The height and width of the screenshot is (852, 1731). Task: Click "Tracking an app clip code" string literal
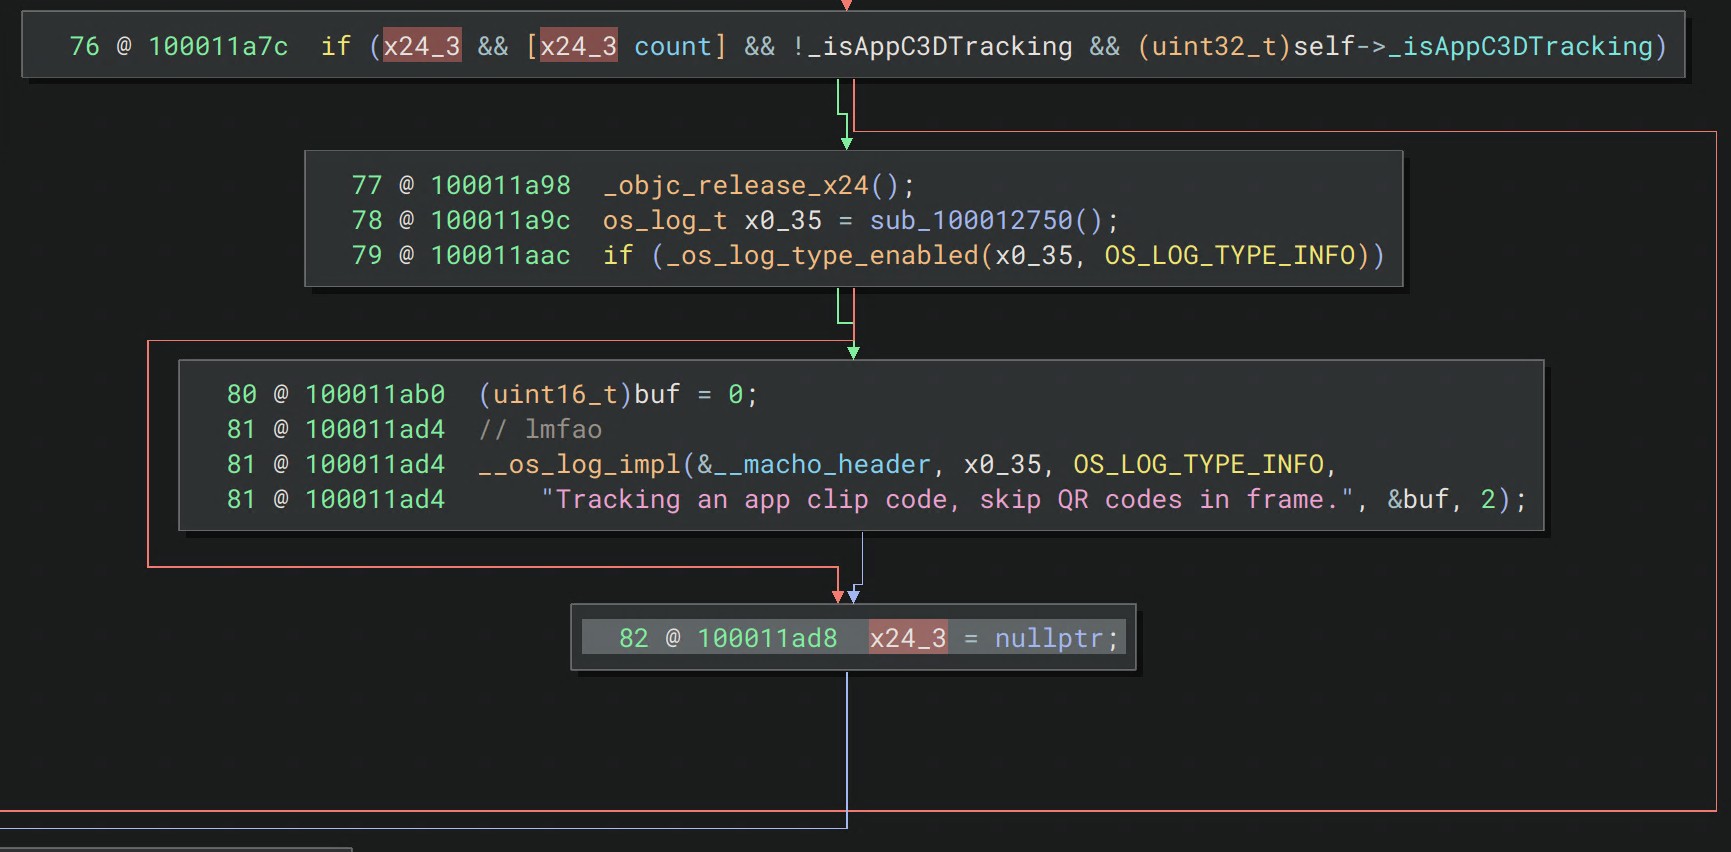tap(948, 499)
